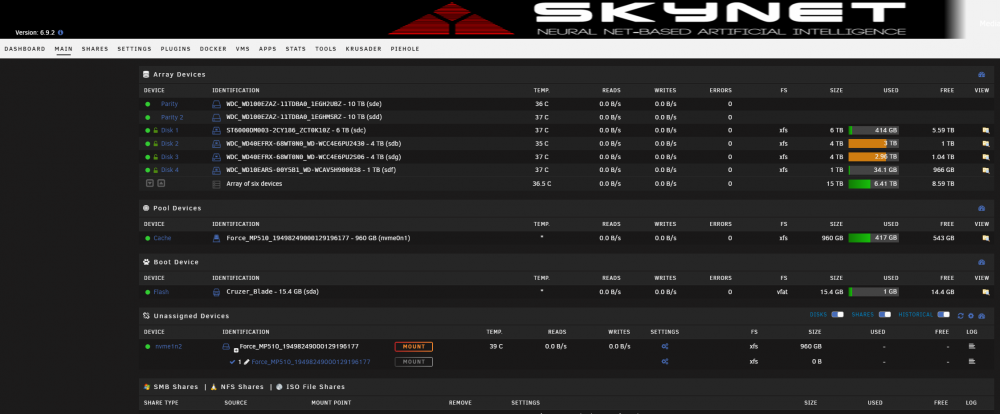Screen dimensions: 1000x414
Task: Open the Main tab
Action: point(63,48)
